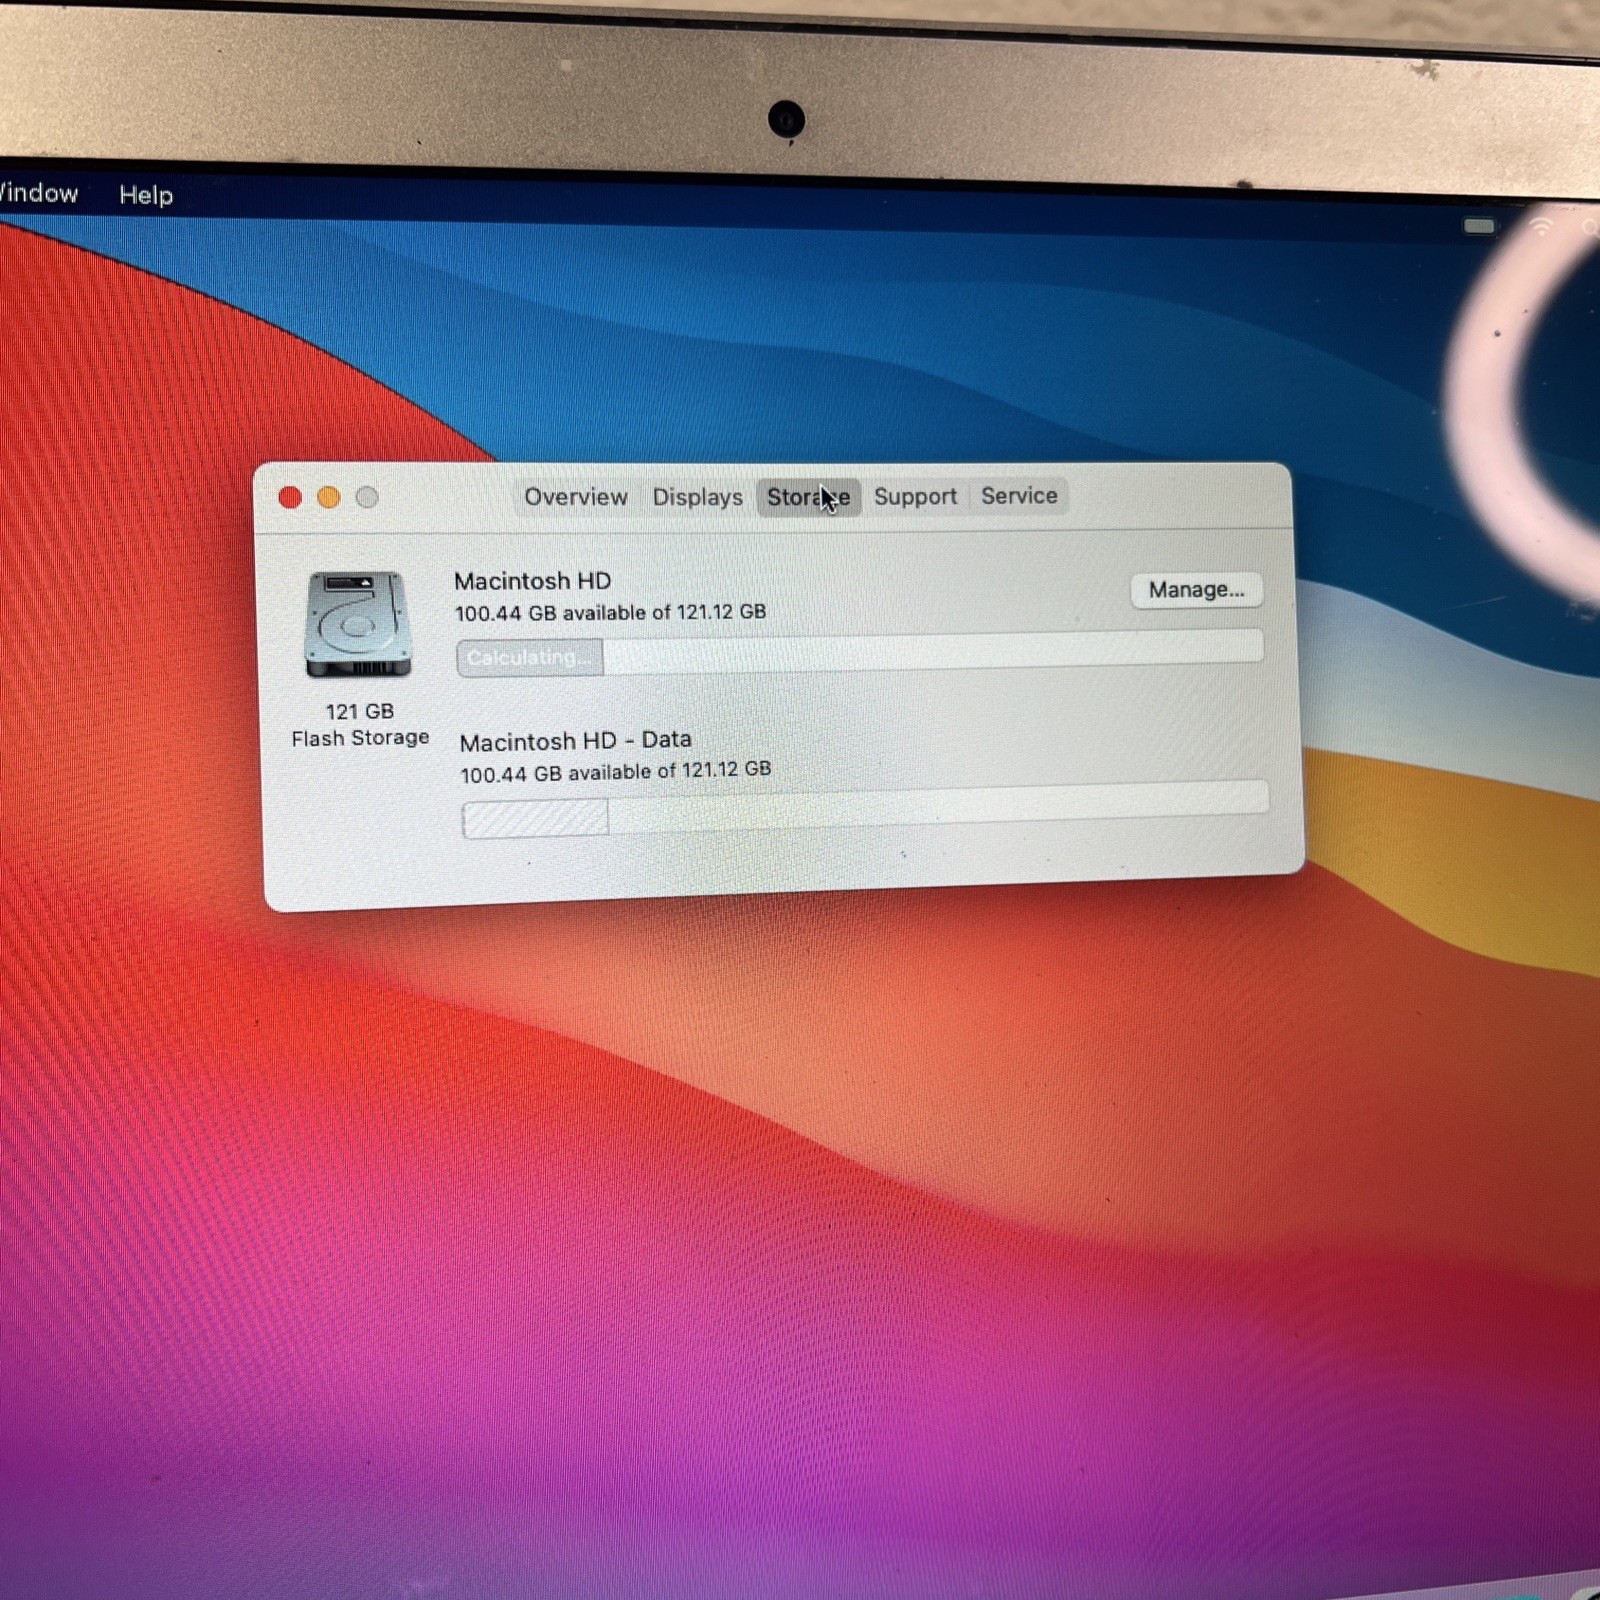
Task: Open the Displays tab
Action: [697, 497]
